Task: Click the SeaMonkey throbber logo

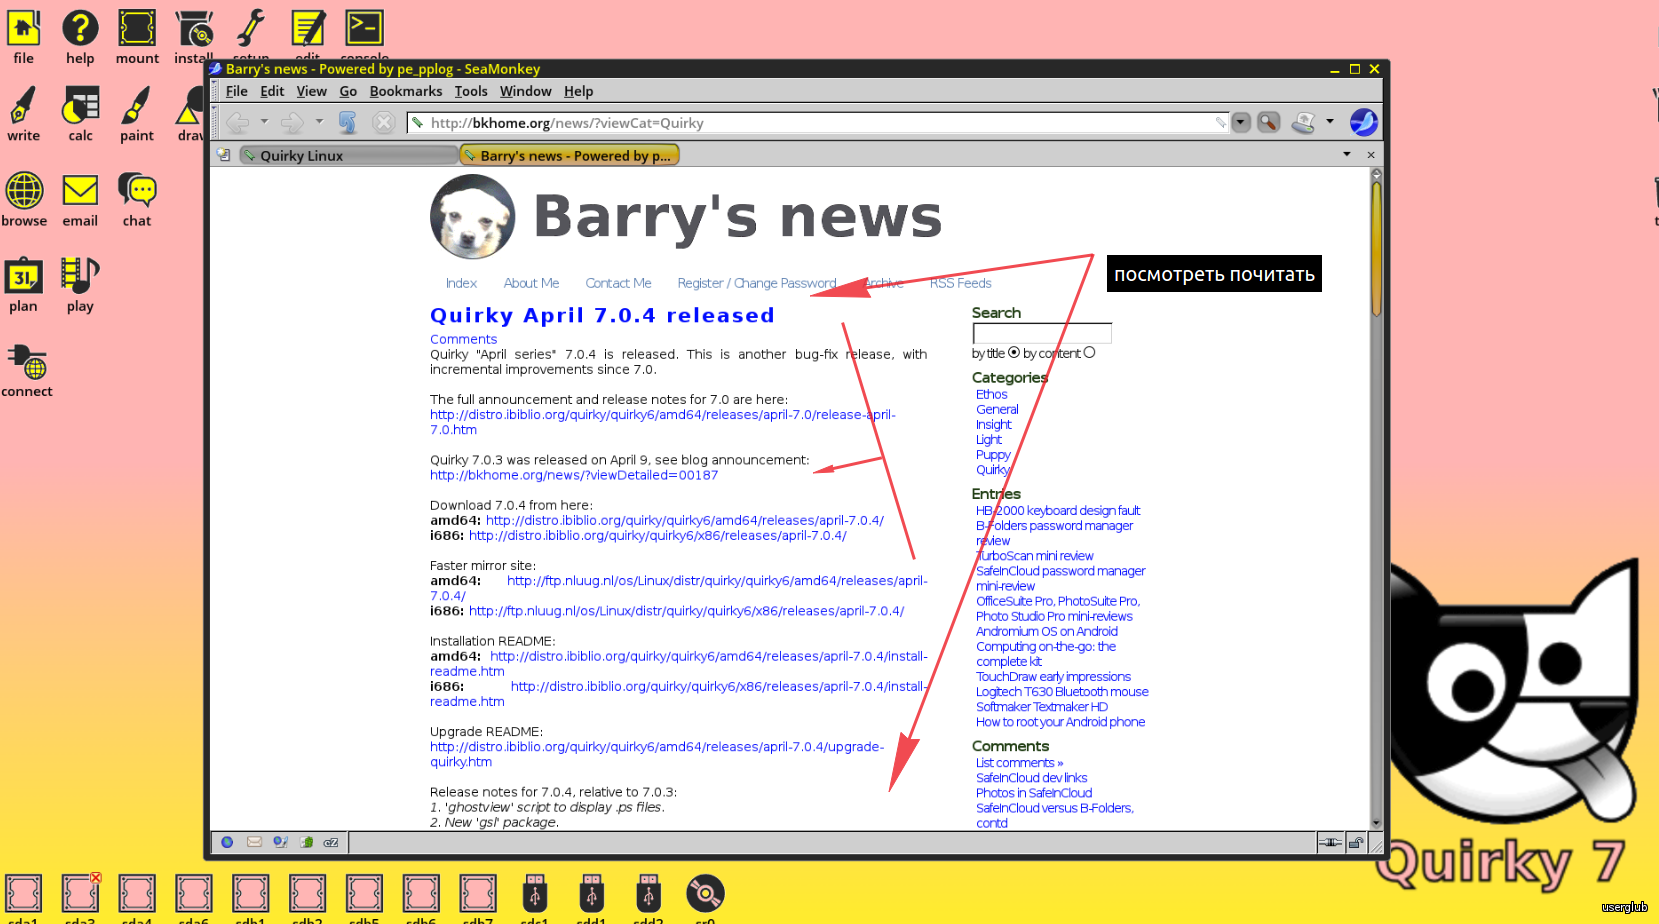Action: pos(1363,122)
